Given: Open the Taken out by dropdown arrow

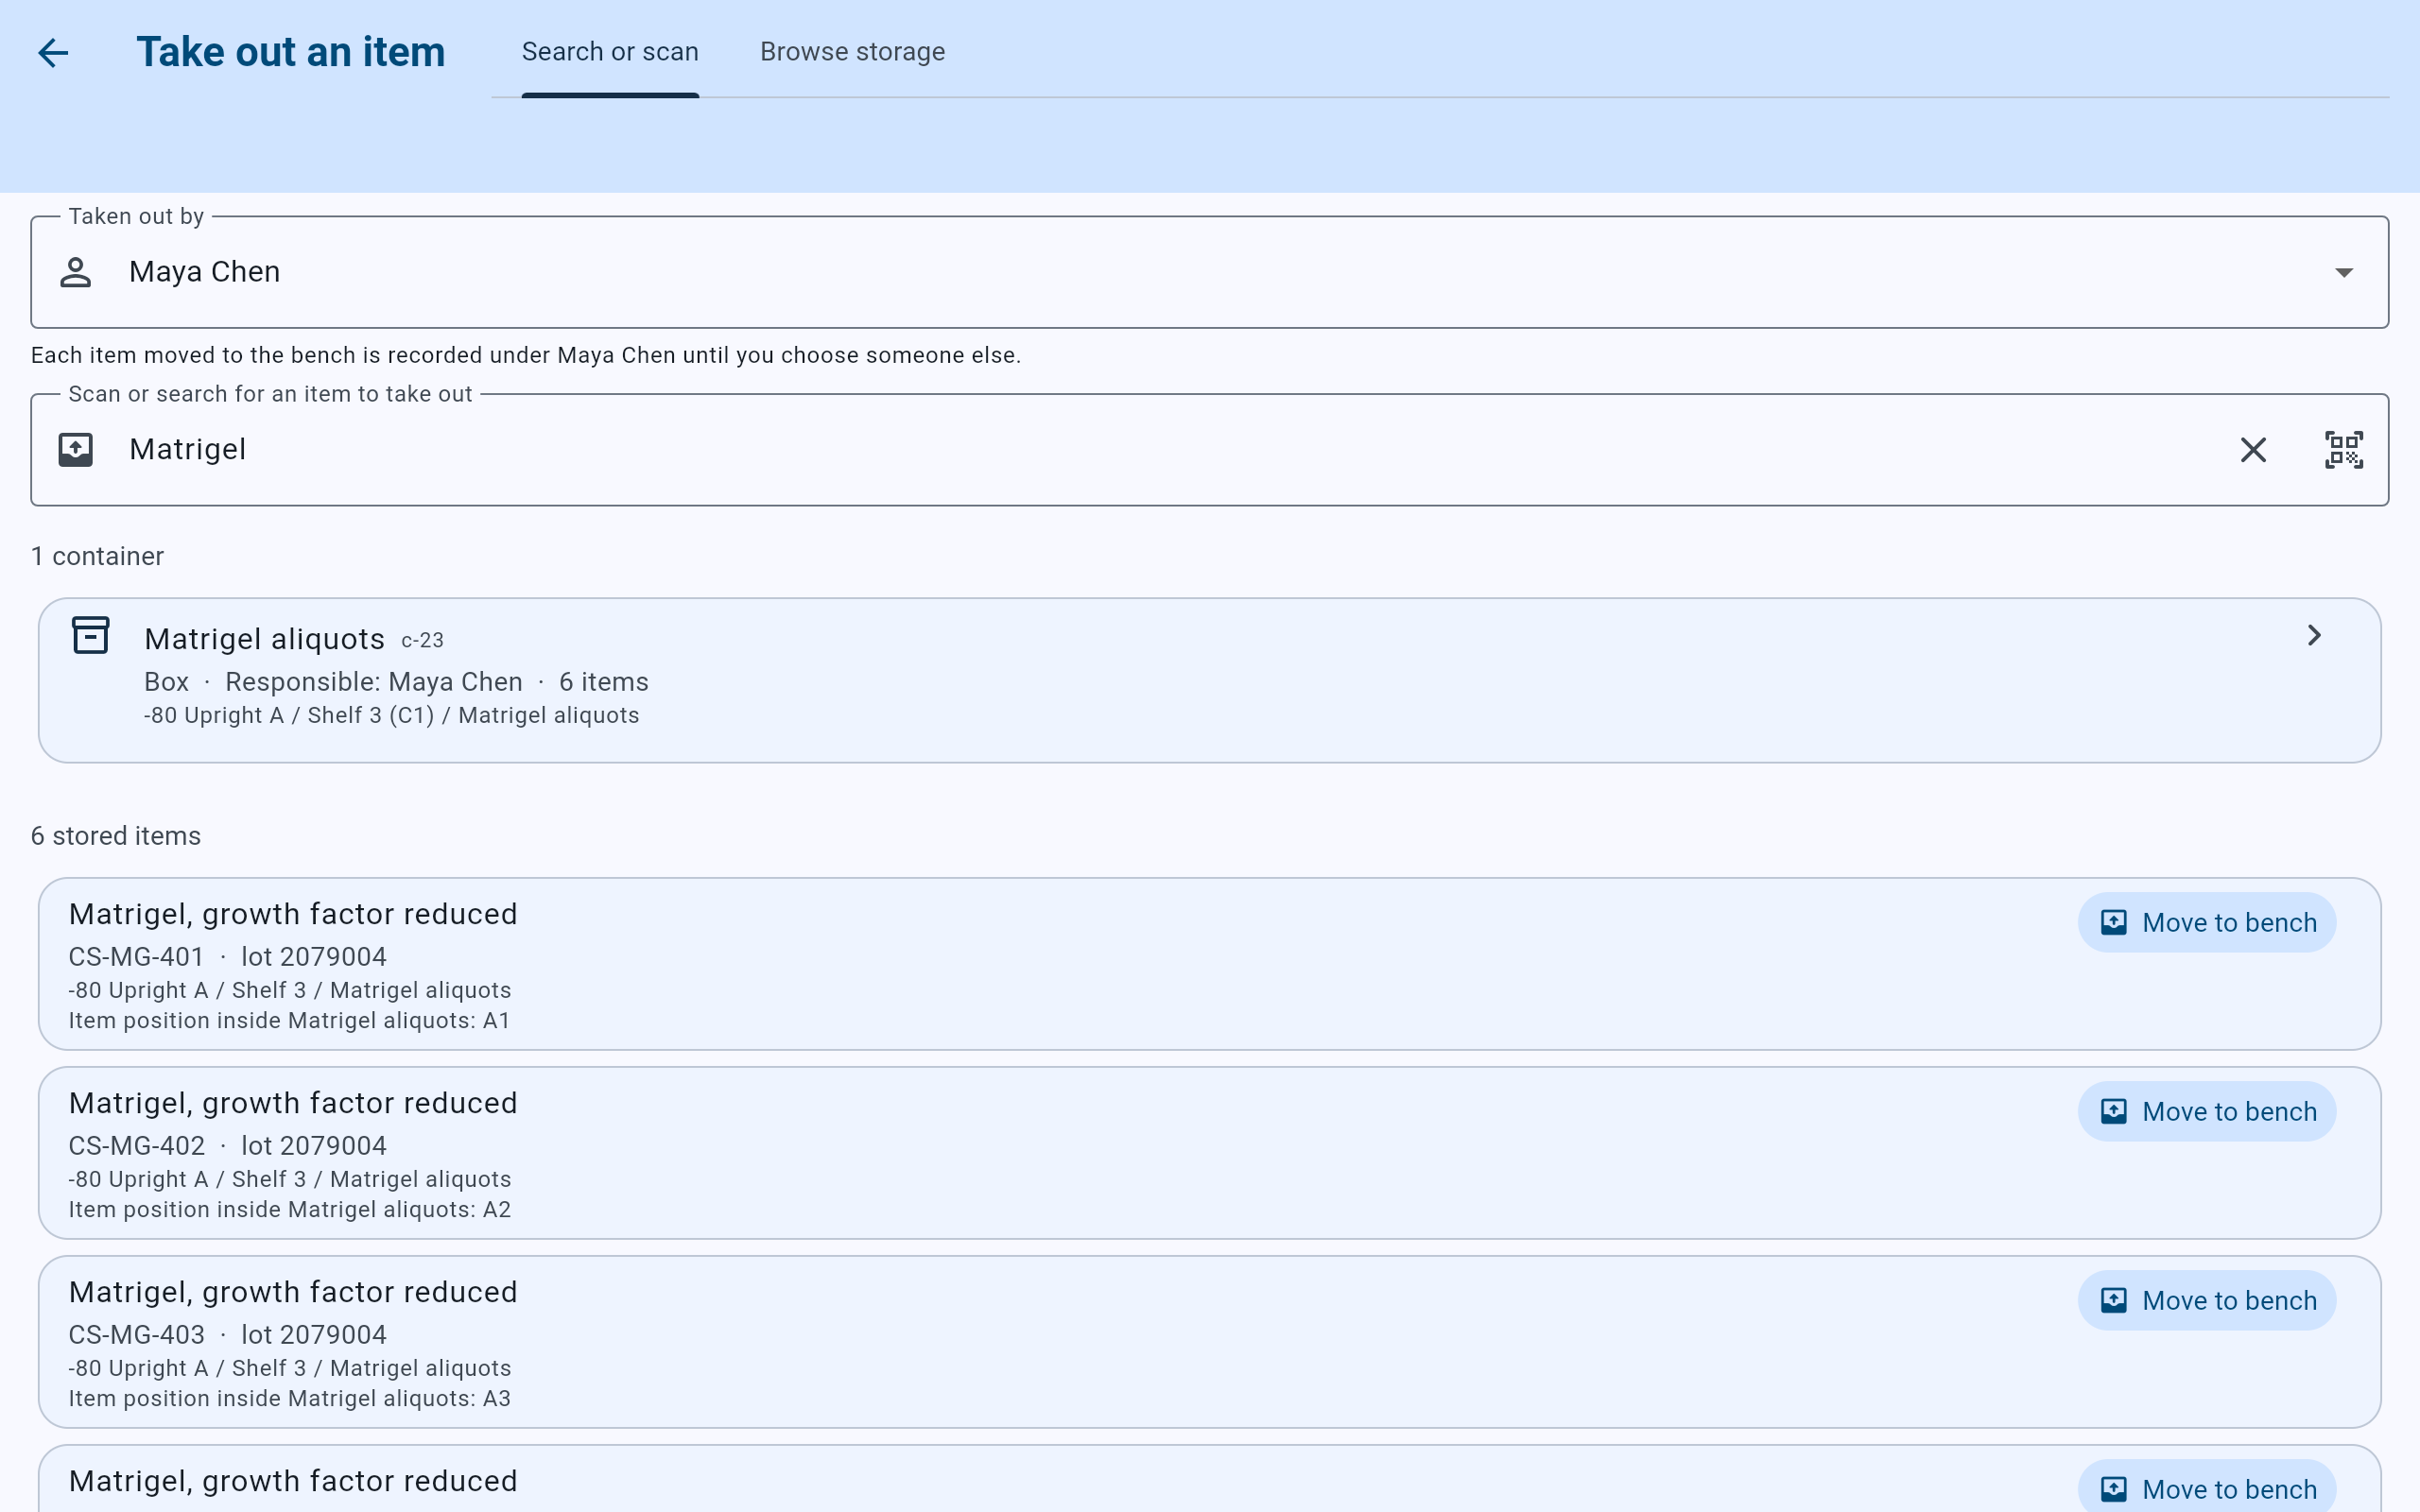Looking at the screenshot, I should point(2343,272).
